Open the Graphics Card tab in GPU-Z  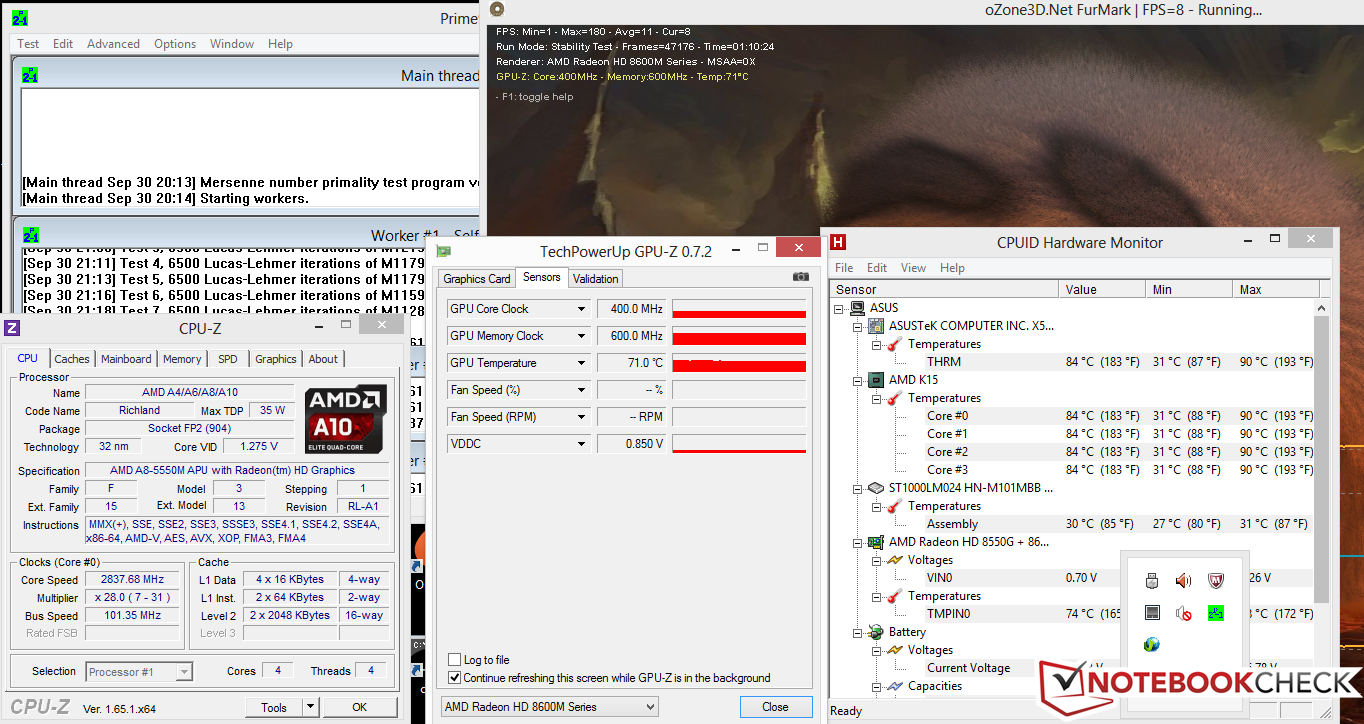tap(477, 279)
